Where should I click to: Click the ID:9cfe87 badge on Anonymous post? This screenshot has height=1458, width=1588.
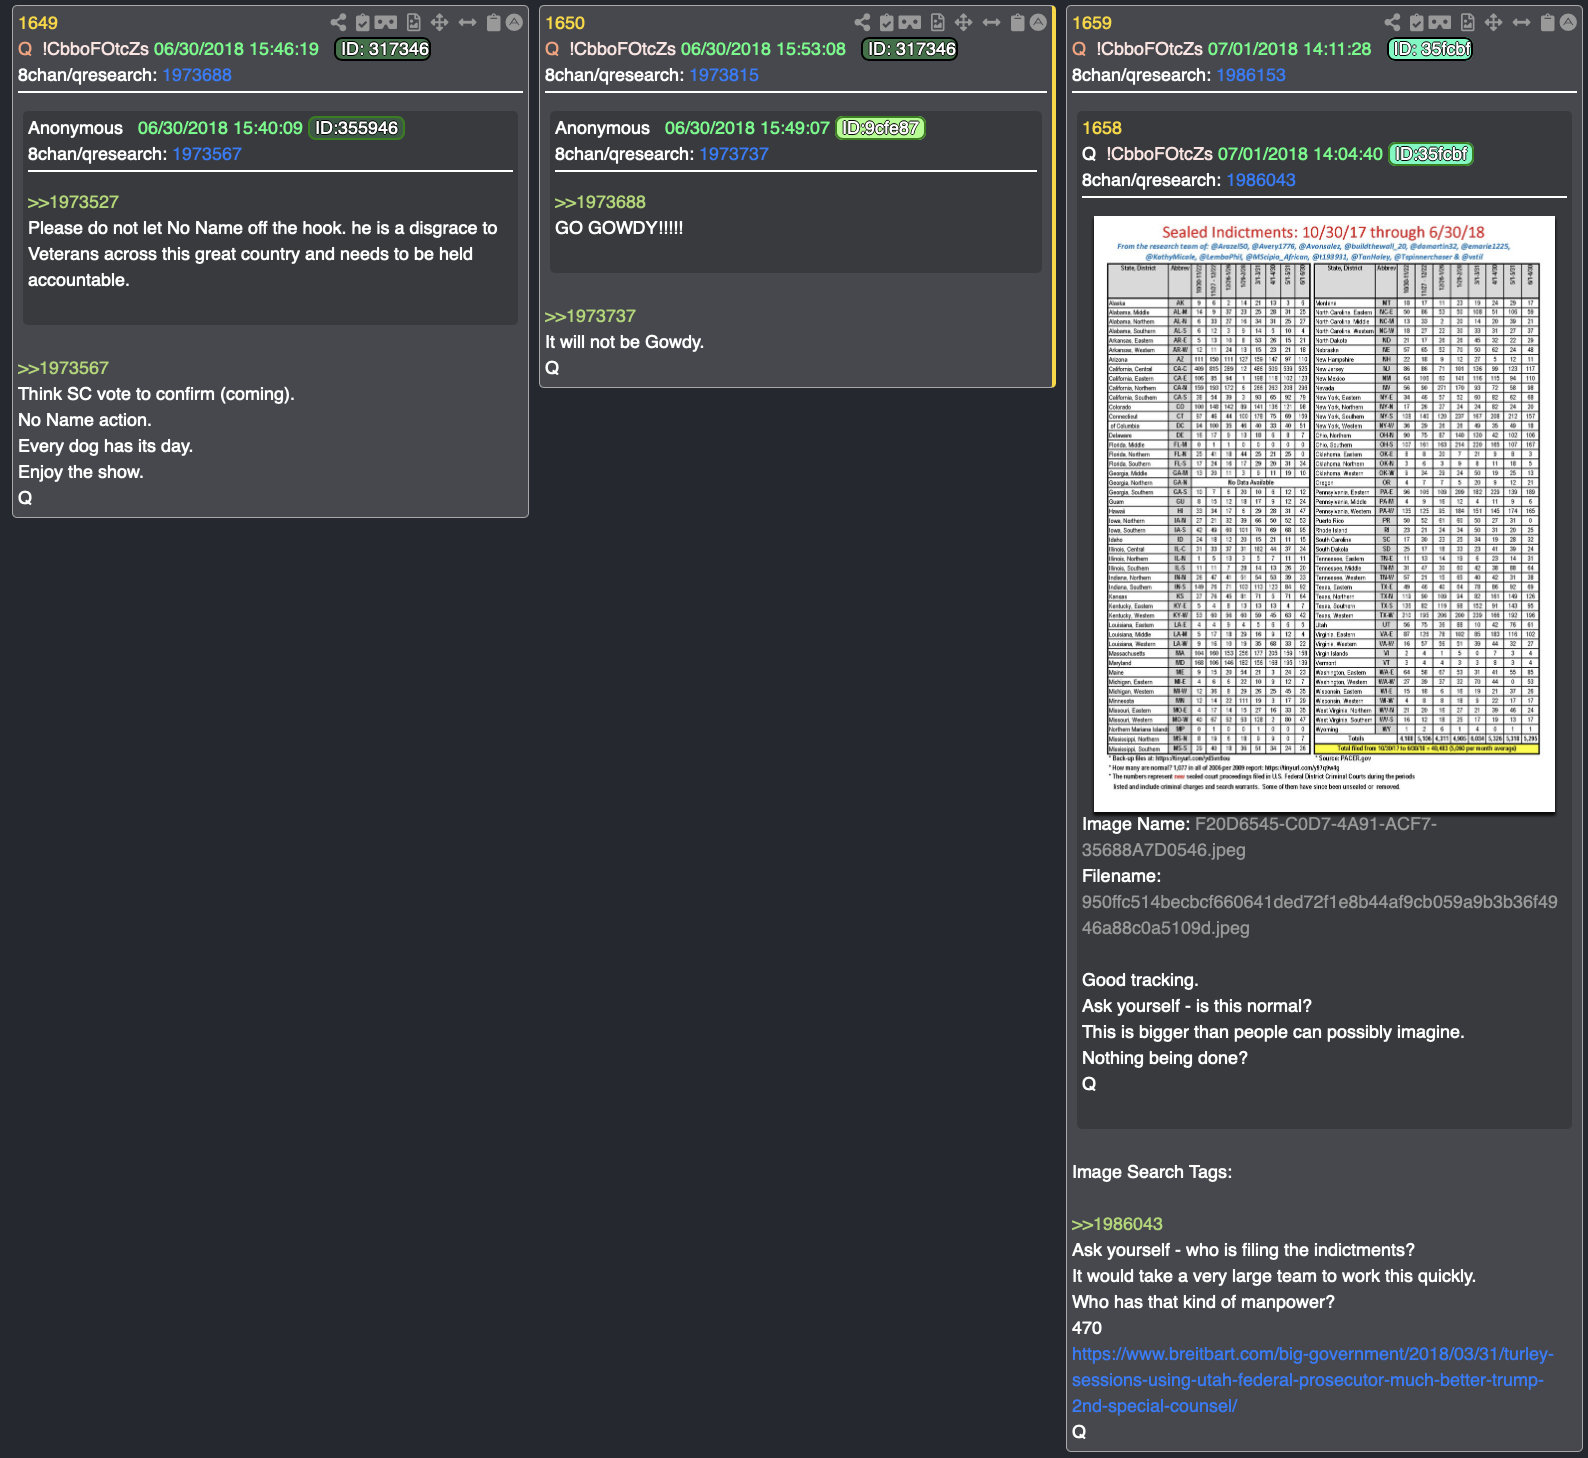[x=880, y=128]
